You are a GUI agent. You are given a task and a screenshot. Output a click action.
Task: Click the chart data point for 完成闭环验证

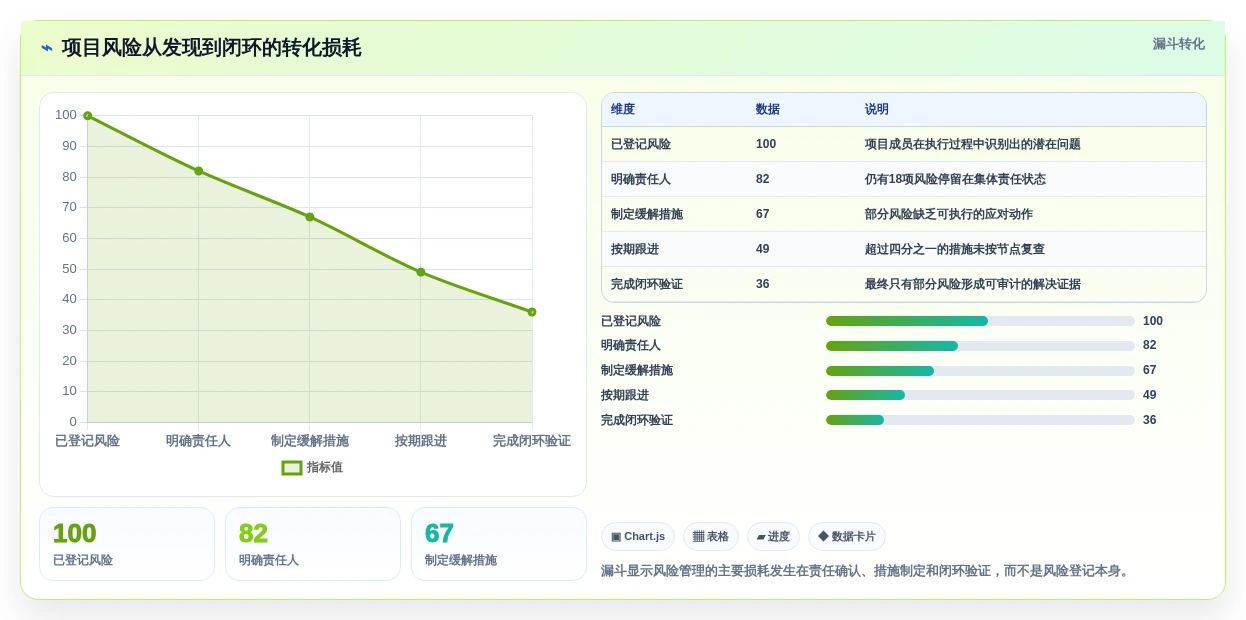click(532, 312)
